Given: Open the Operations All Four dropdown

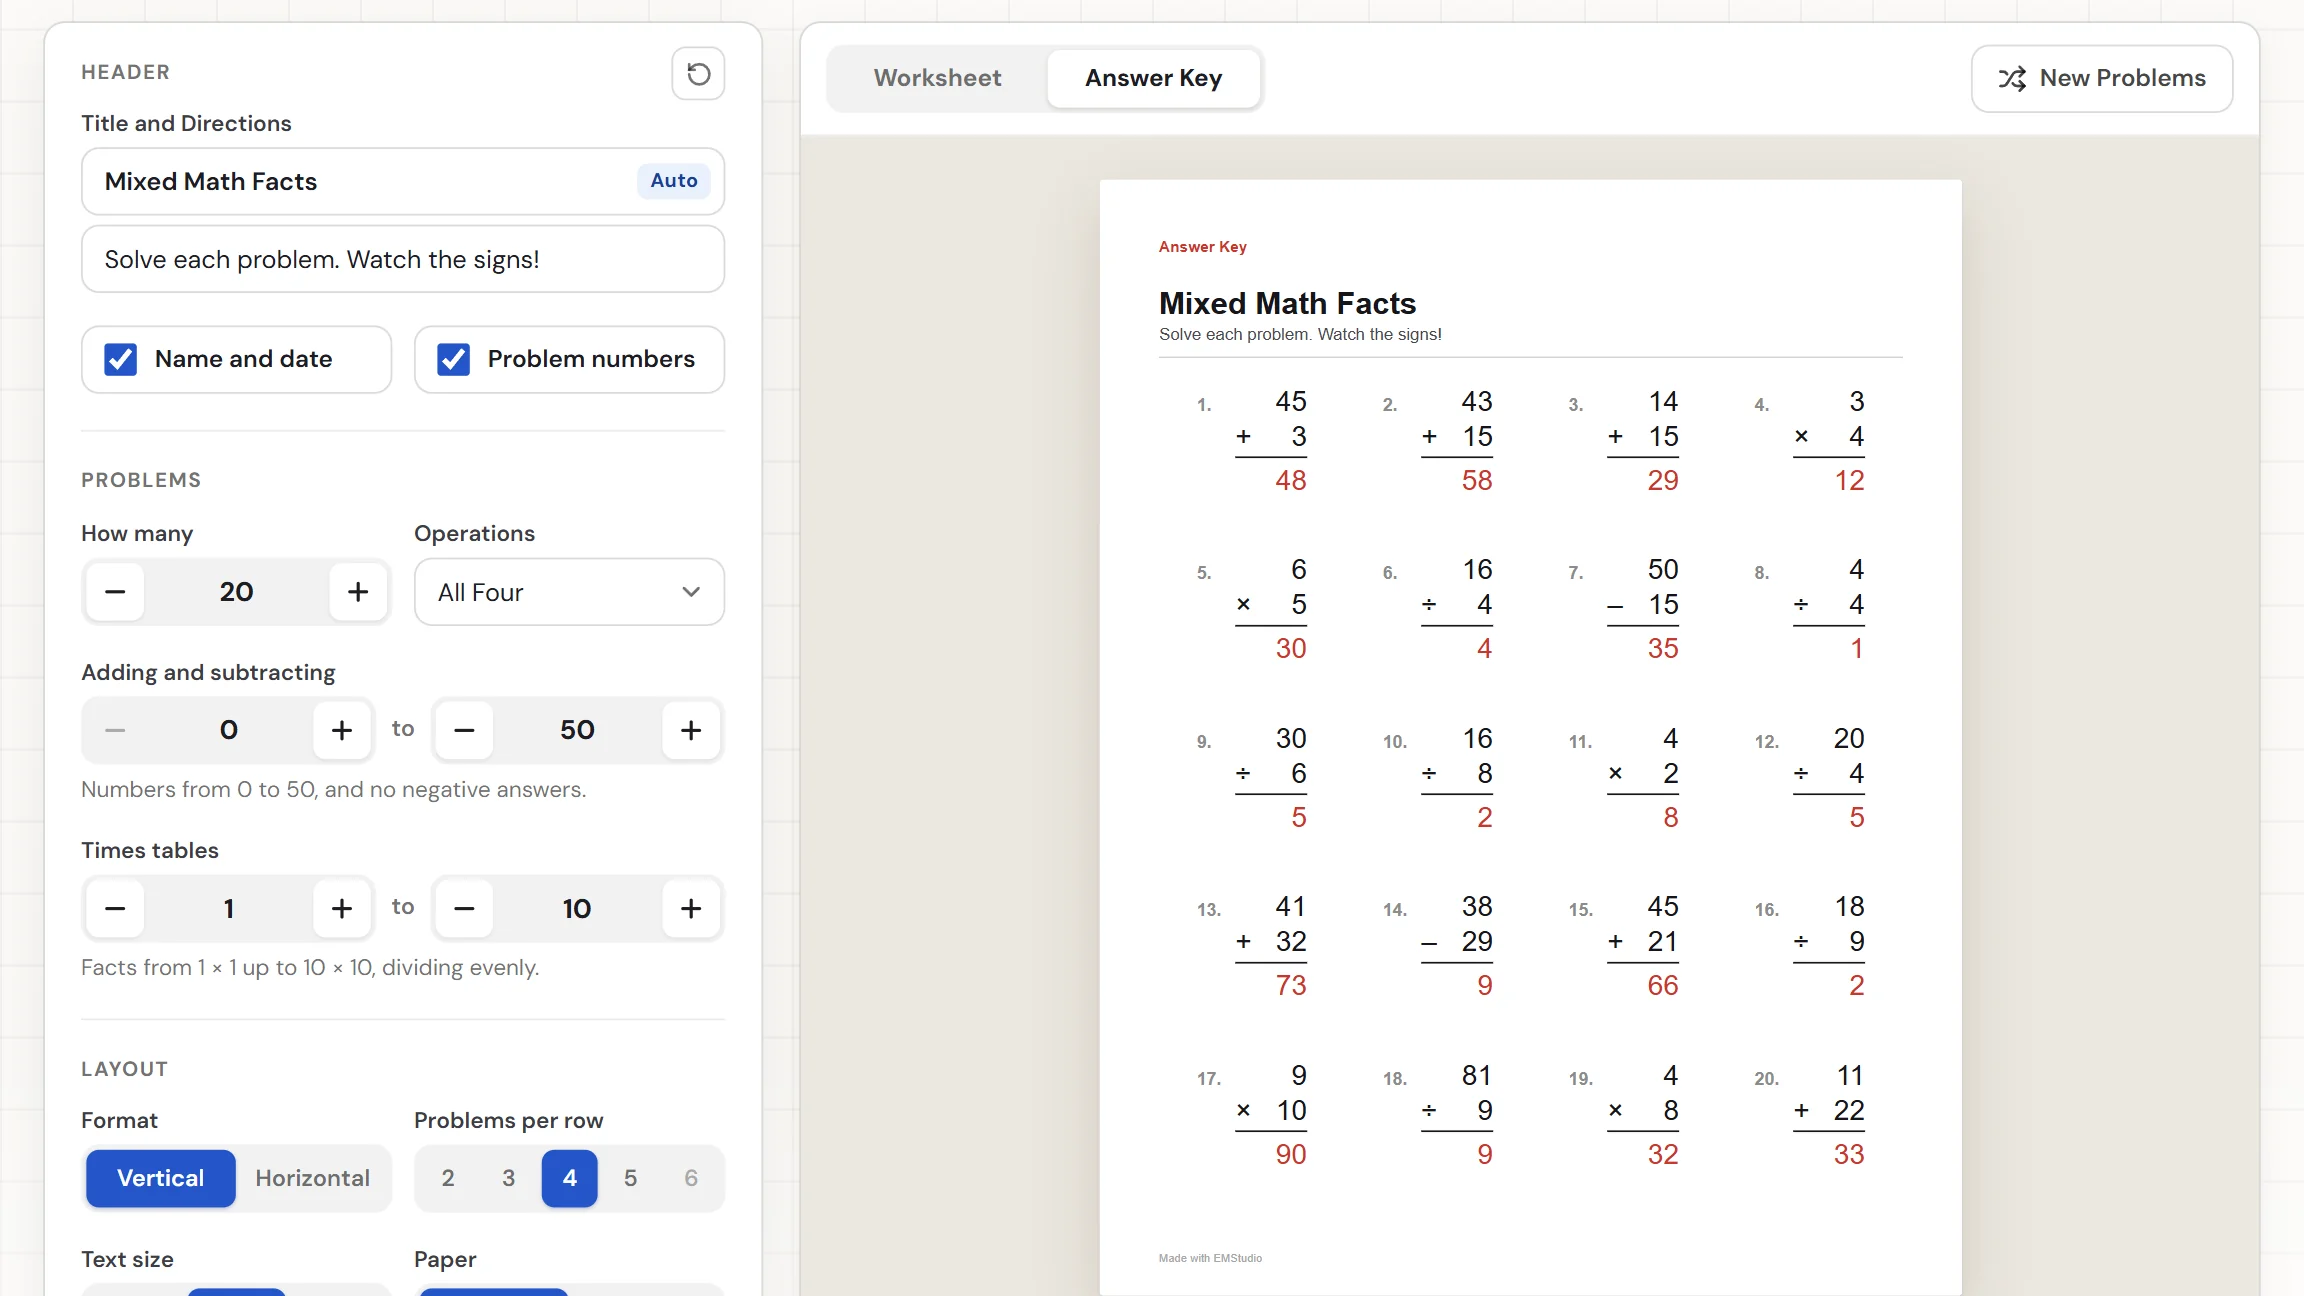Looking at the screenshot, I should click(x=570, y=592).
